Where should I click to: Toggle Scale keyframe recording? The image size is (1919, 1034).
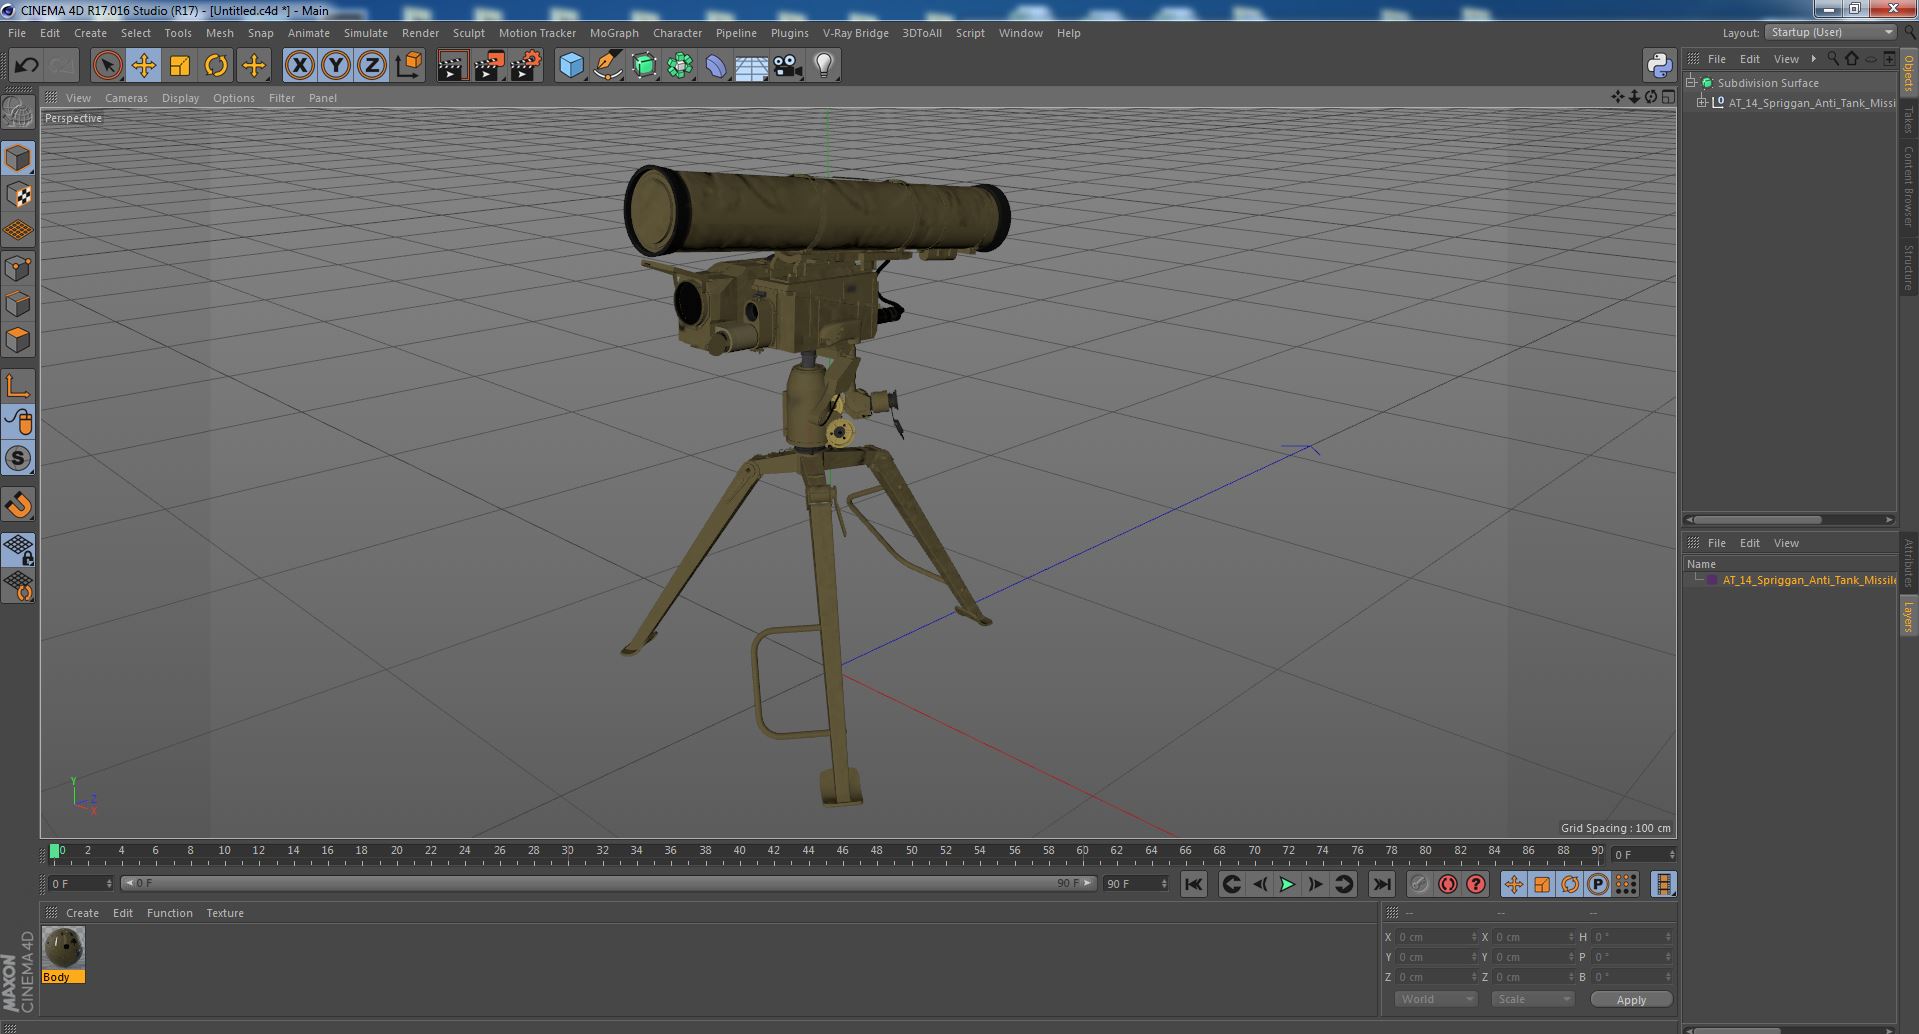(1541, 884)
